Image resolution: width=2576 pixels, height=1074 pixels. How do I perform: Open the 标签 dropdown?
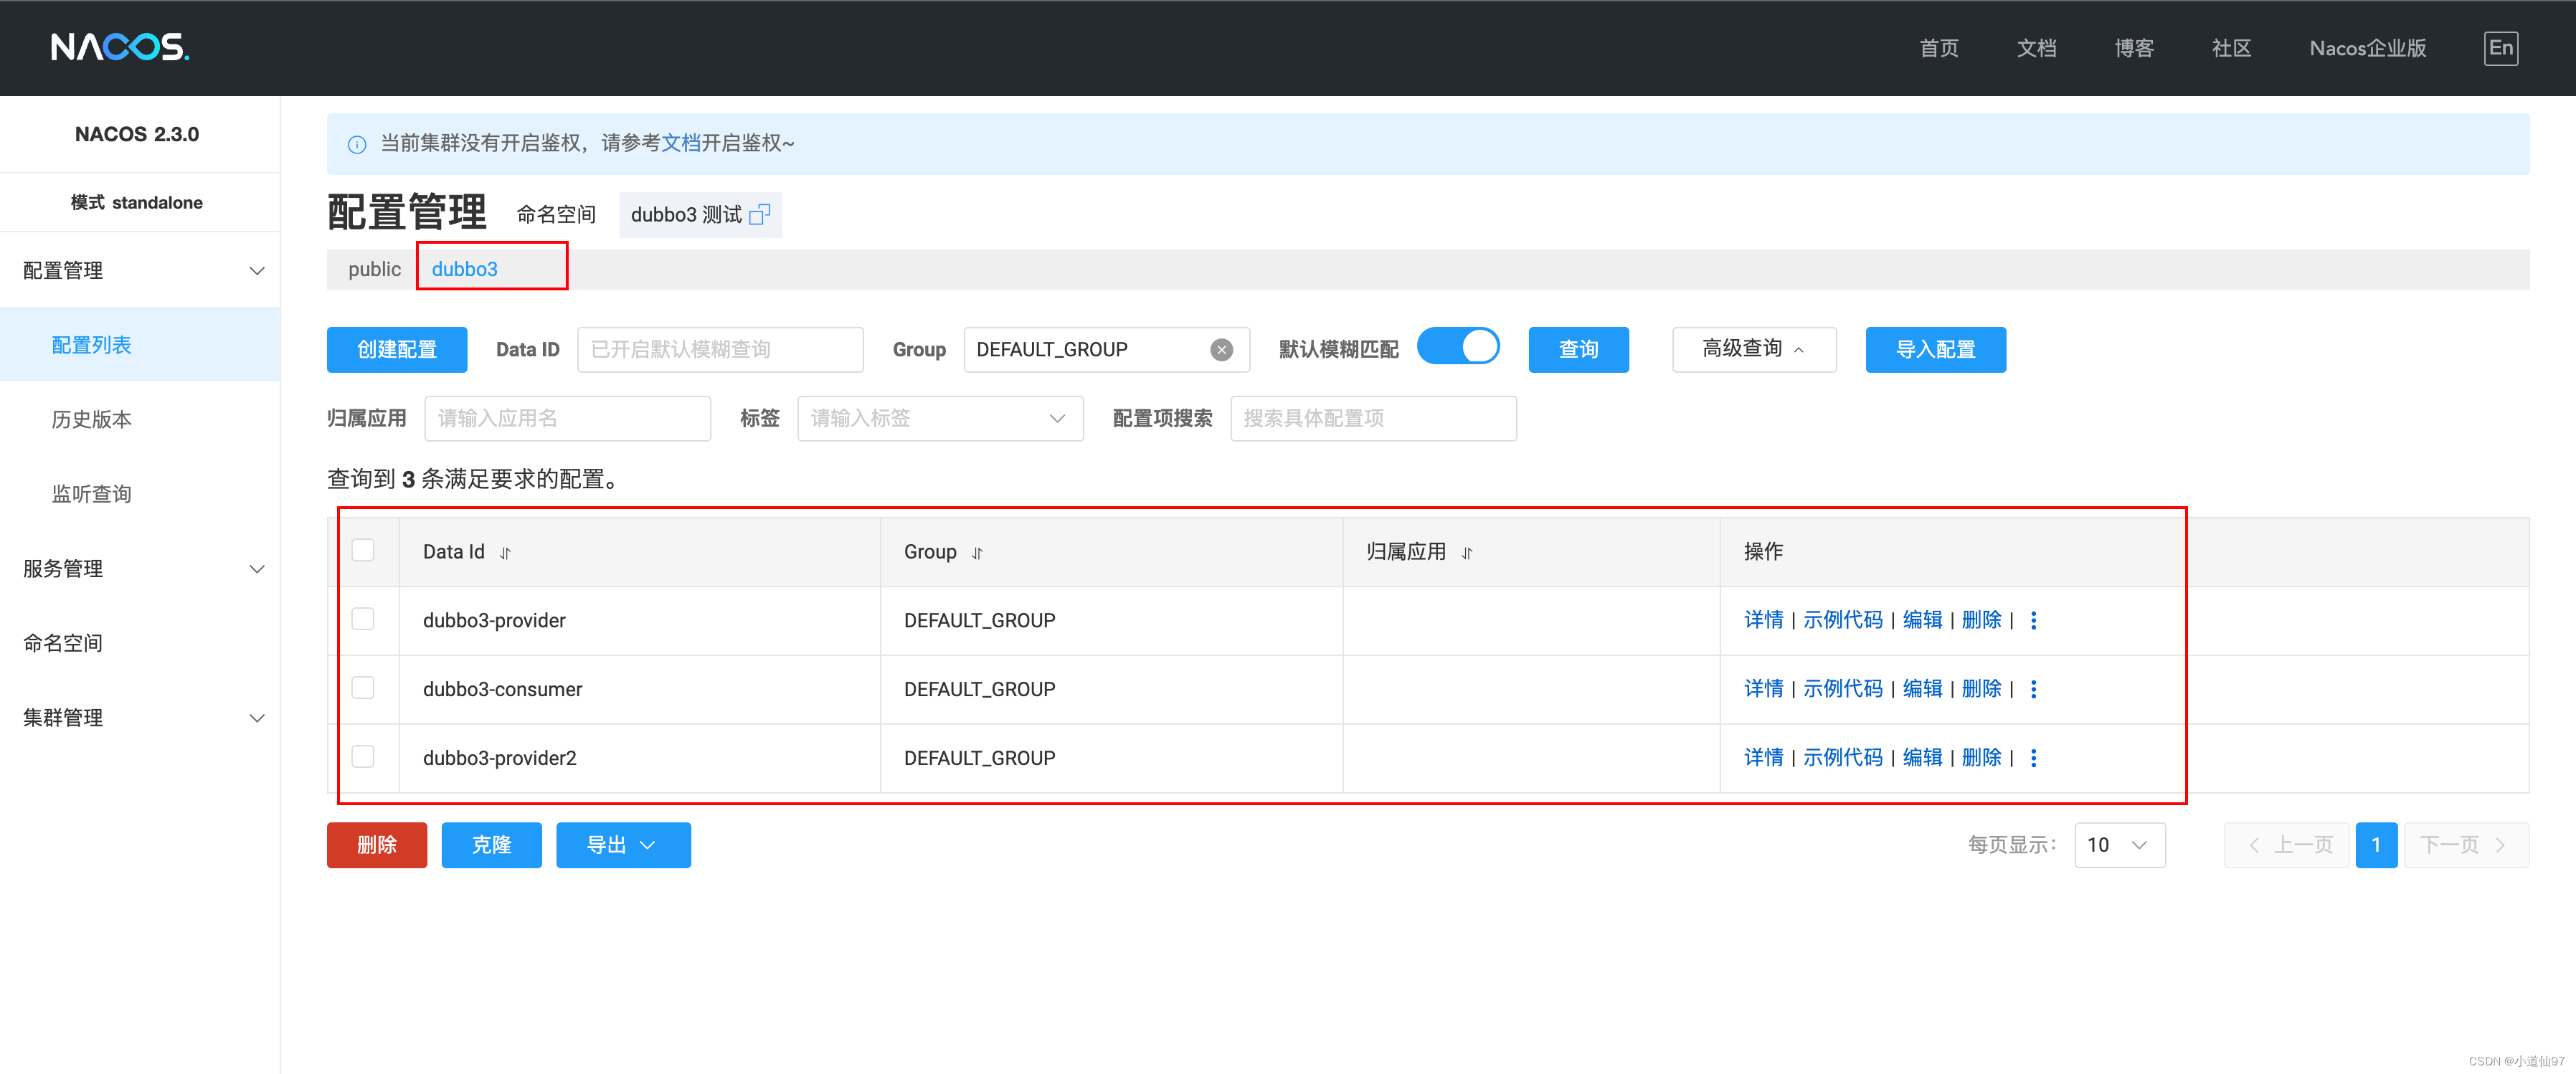point(940,419)
